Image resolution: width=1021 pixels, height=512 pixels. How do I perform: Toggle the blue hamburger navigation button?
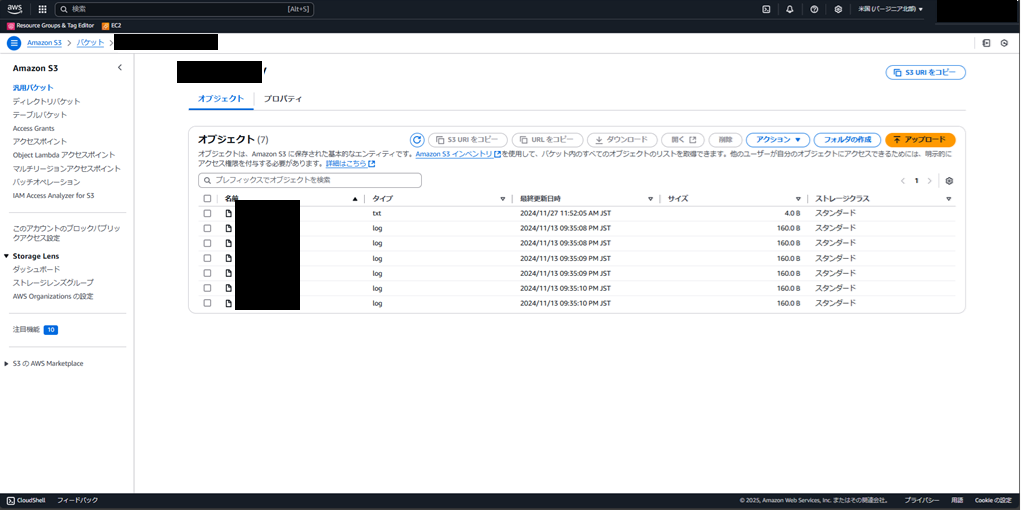click(x=14, y=43)
